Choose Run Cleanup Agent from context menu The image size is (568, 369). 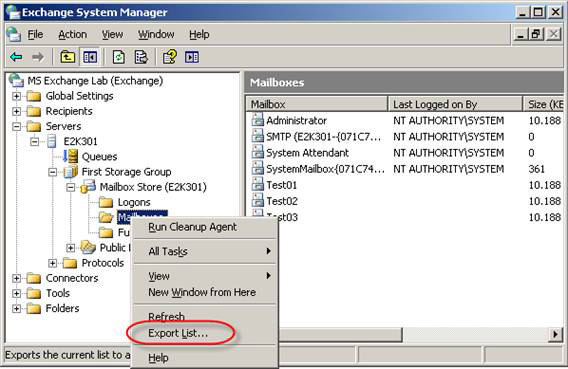(205, 227)
